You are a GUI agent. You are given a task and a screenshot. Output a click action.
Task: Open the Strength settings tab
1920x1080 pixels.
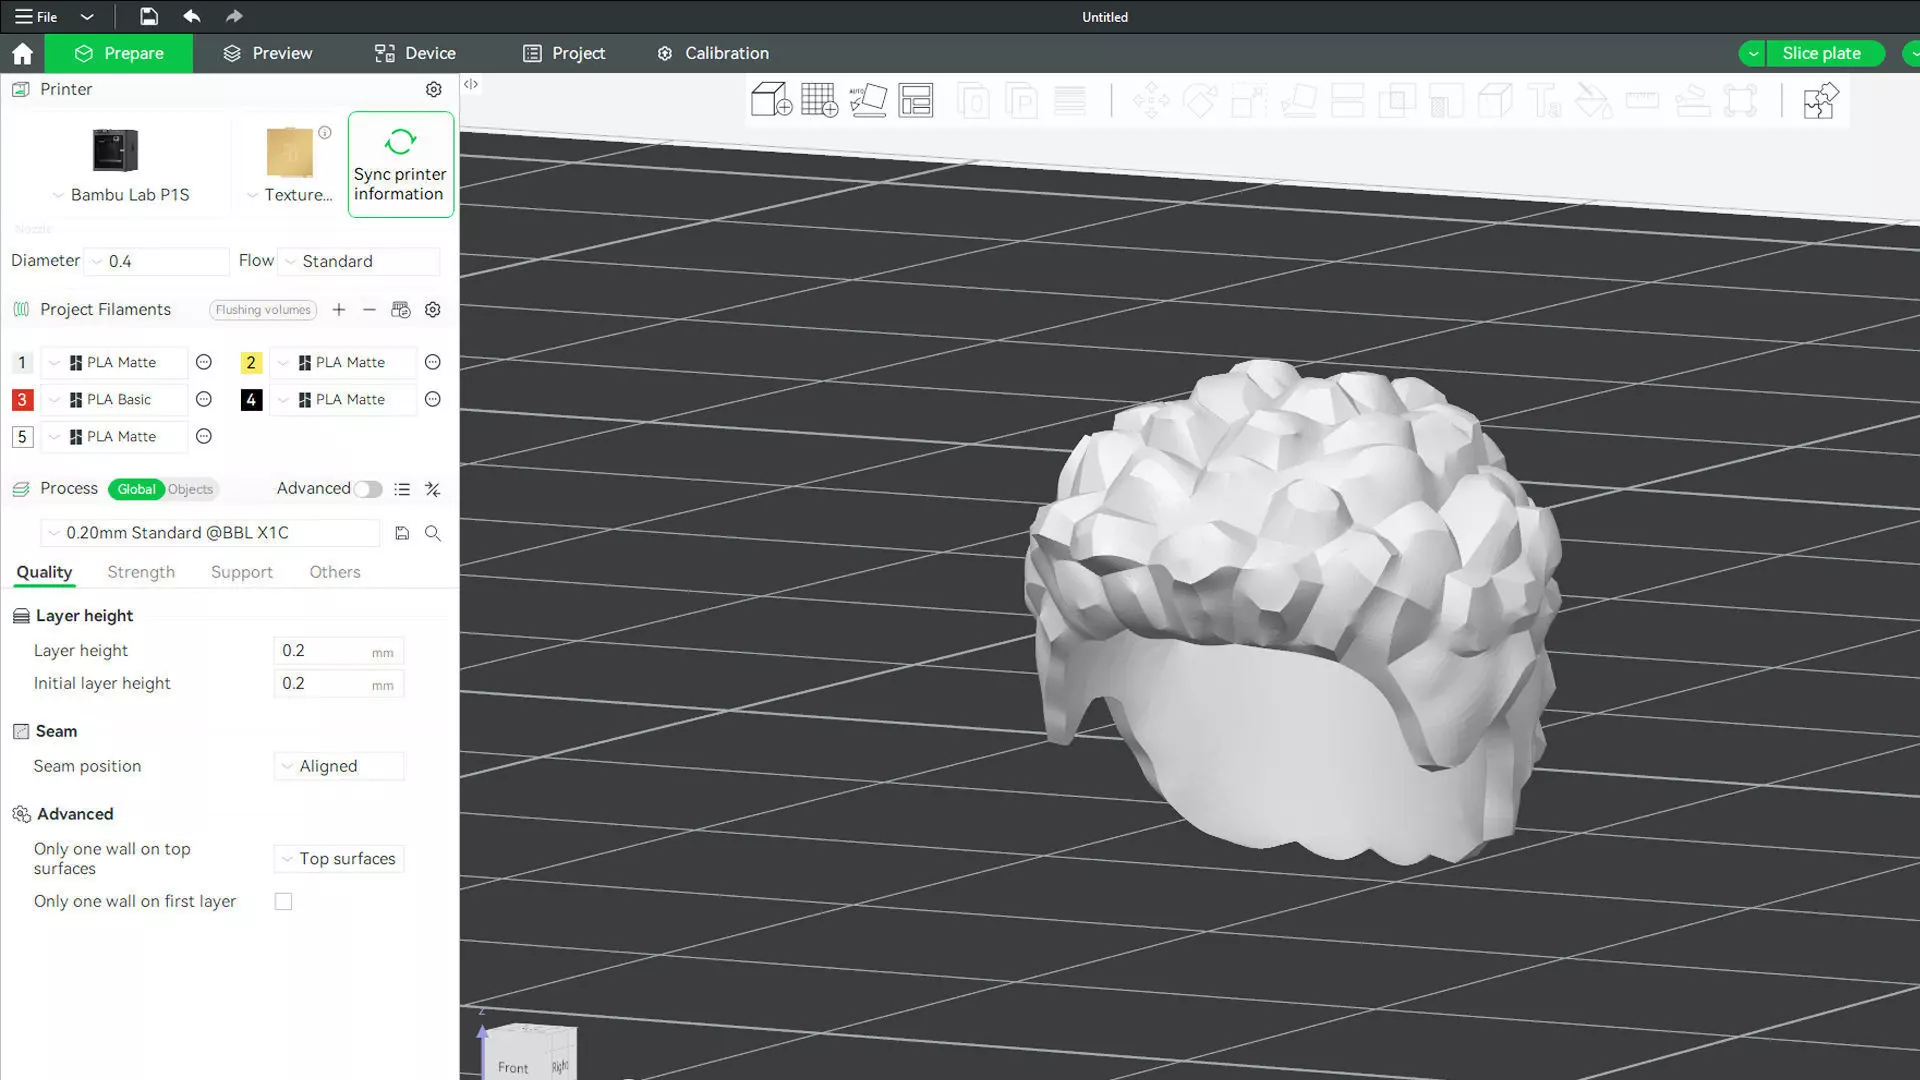[x=141, y=572]
